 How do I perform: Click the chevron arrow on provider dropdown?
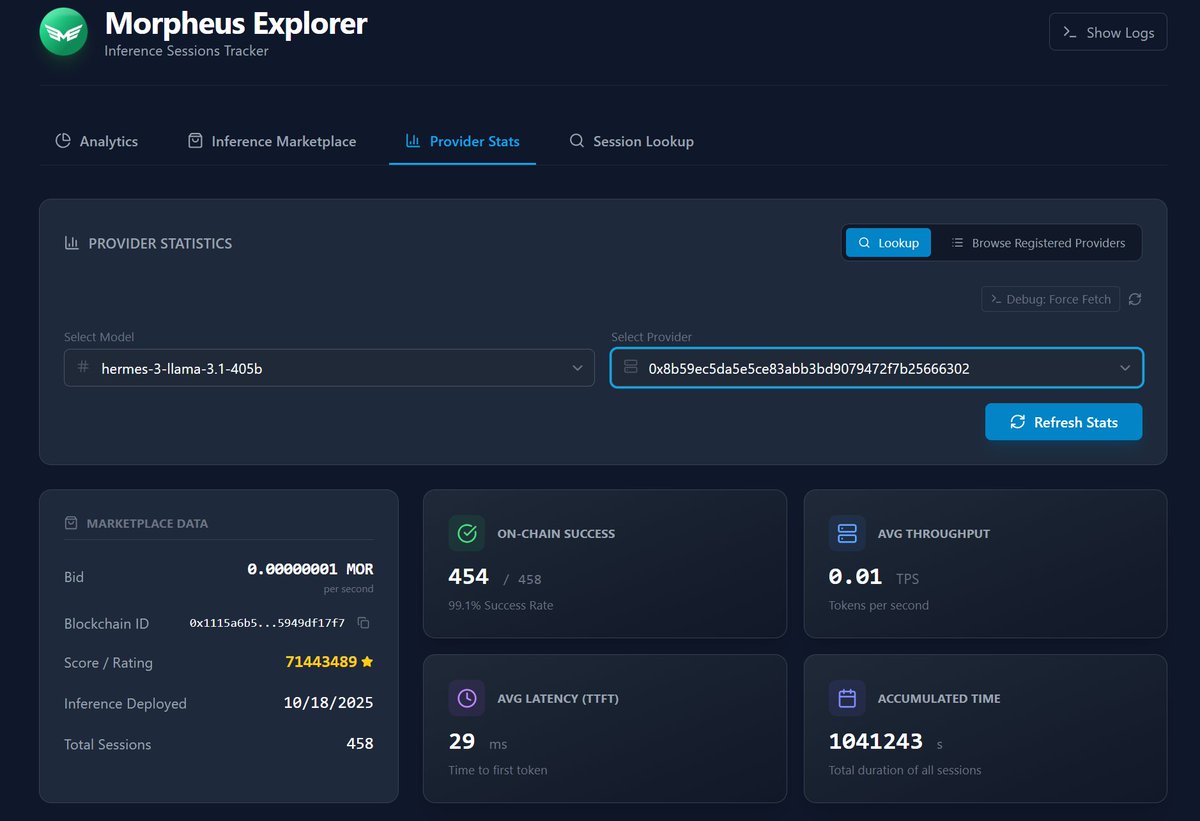[x=1125, y=368]
